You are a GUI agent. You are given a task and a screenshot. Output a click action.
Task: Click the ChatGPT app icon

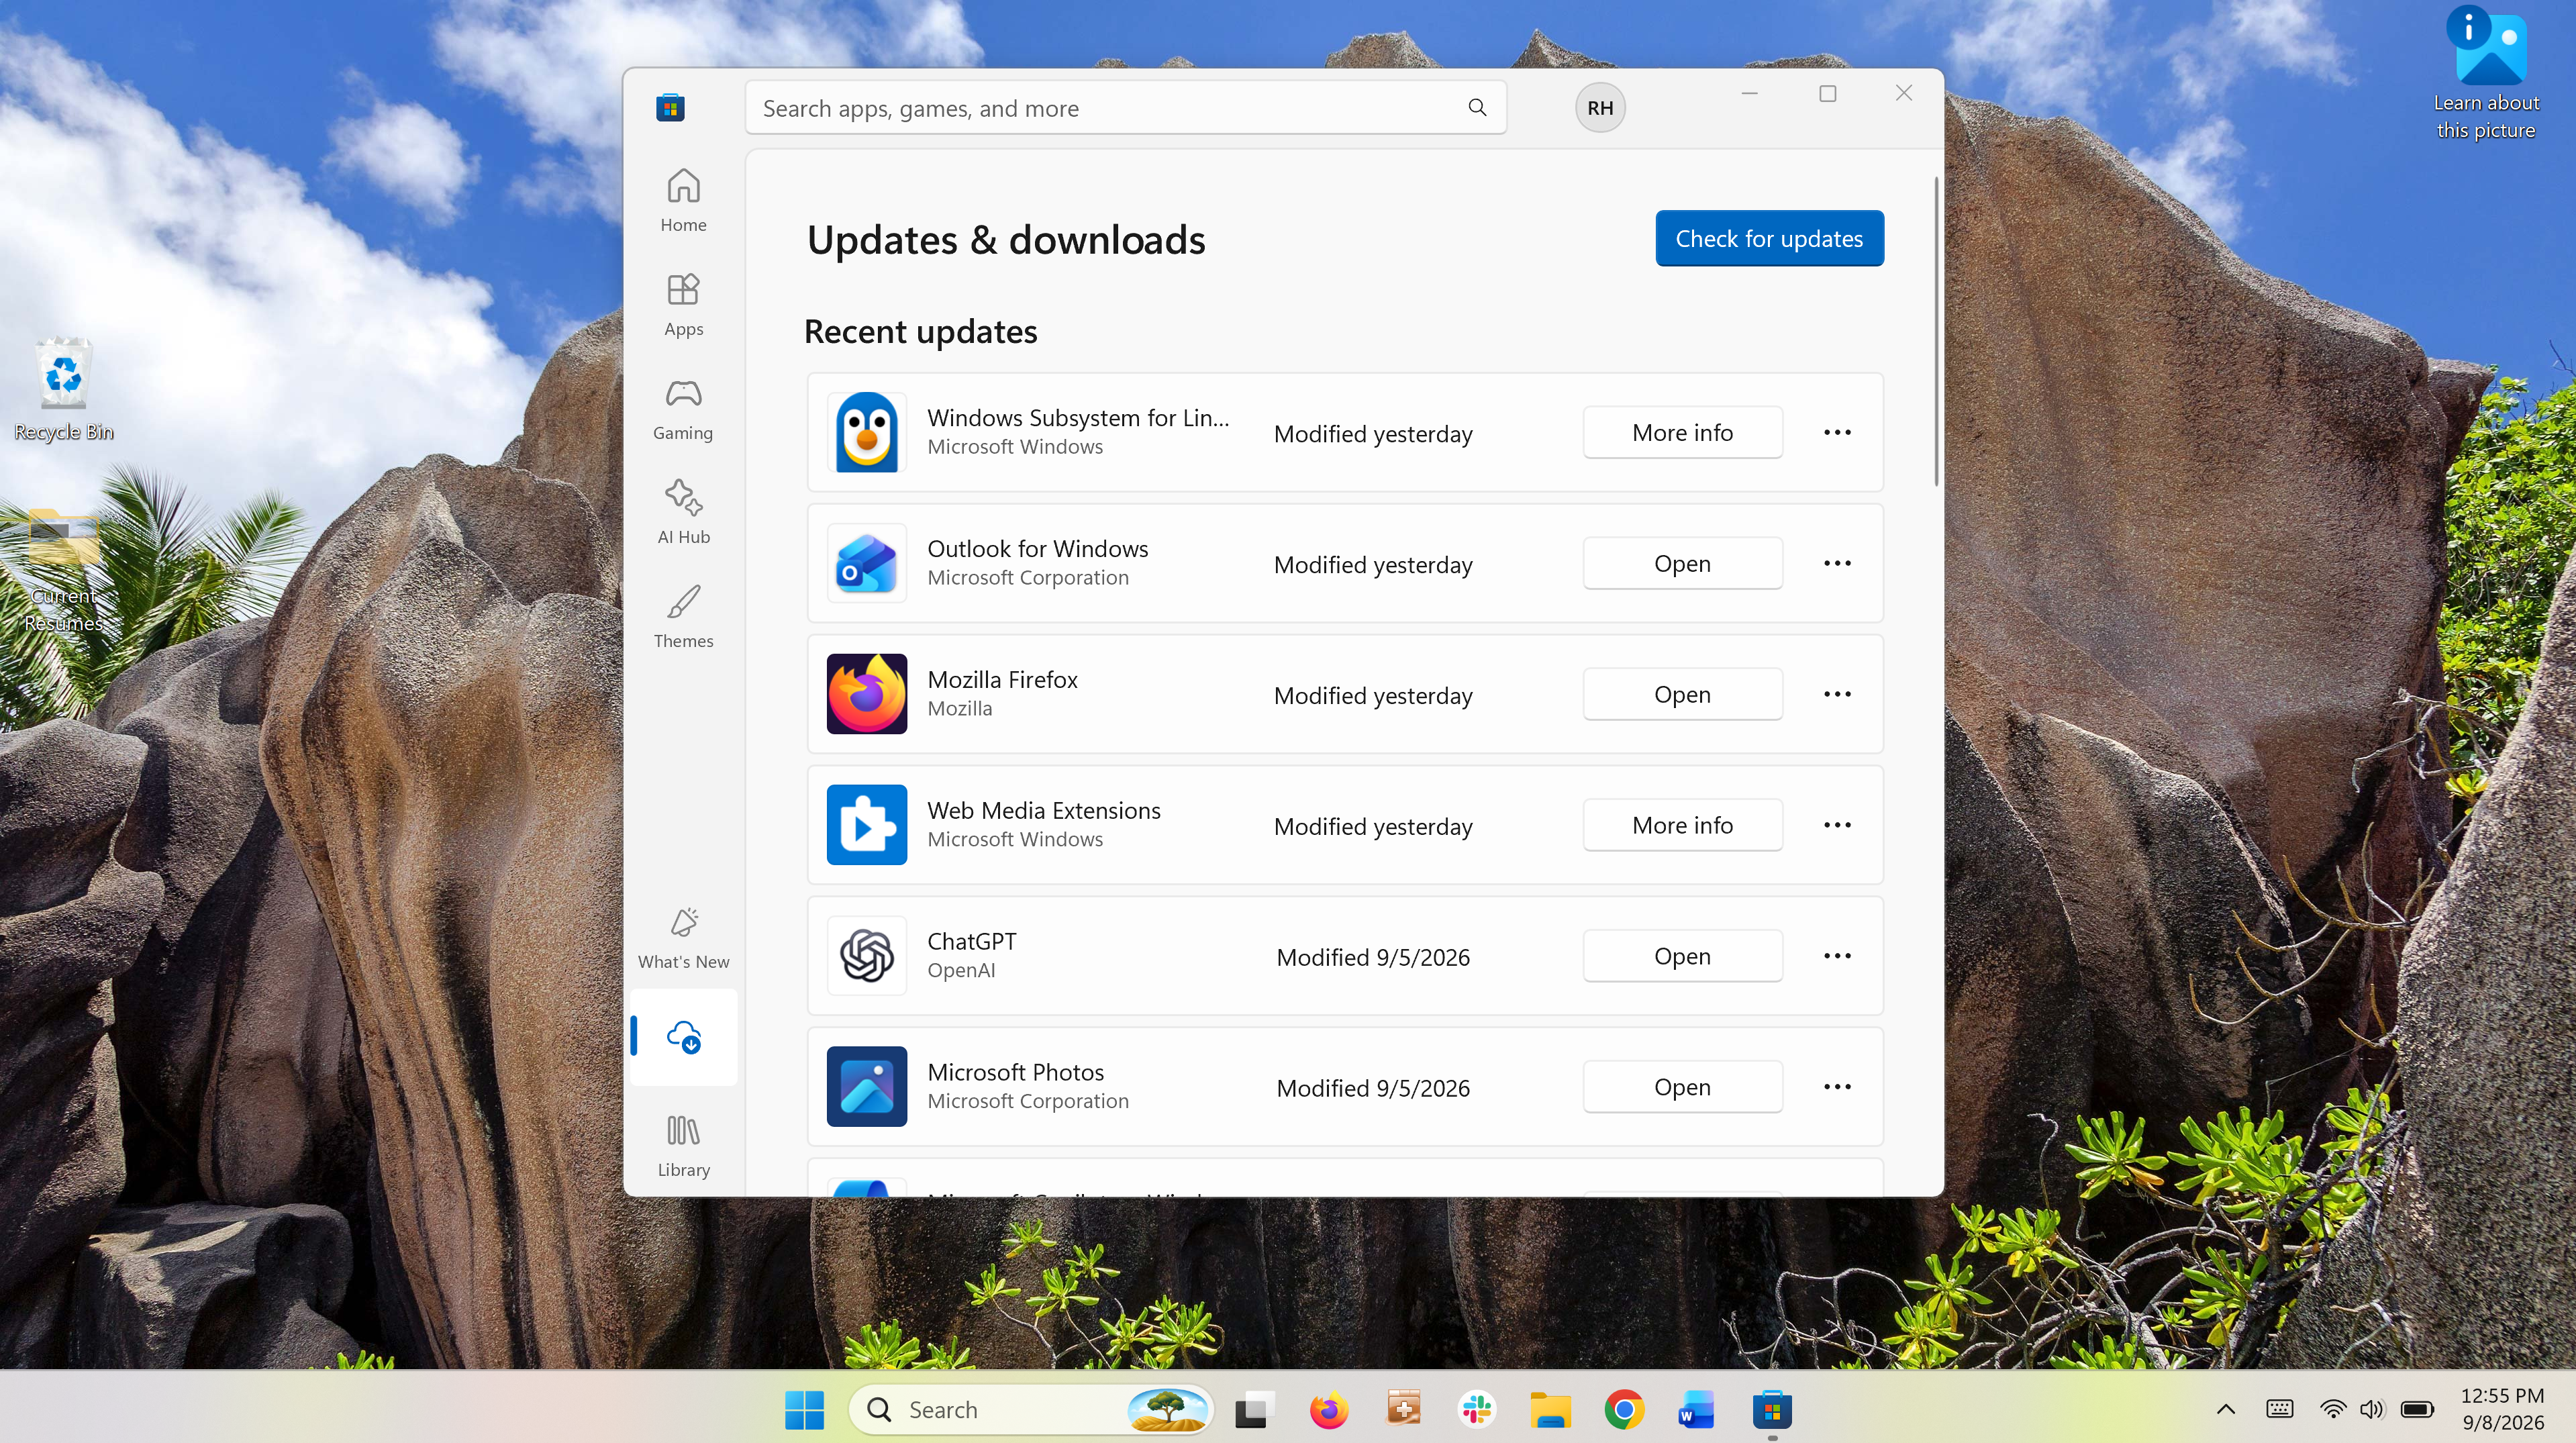(866, 956)
